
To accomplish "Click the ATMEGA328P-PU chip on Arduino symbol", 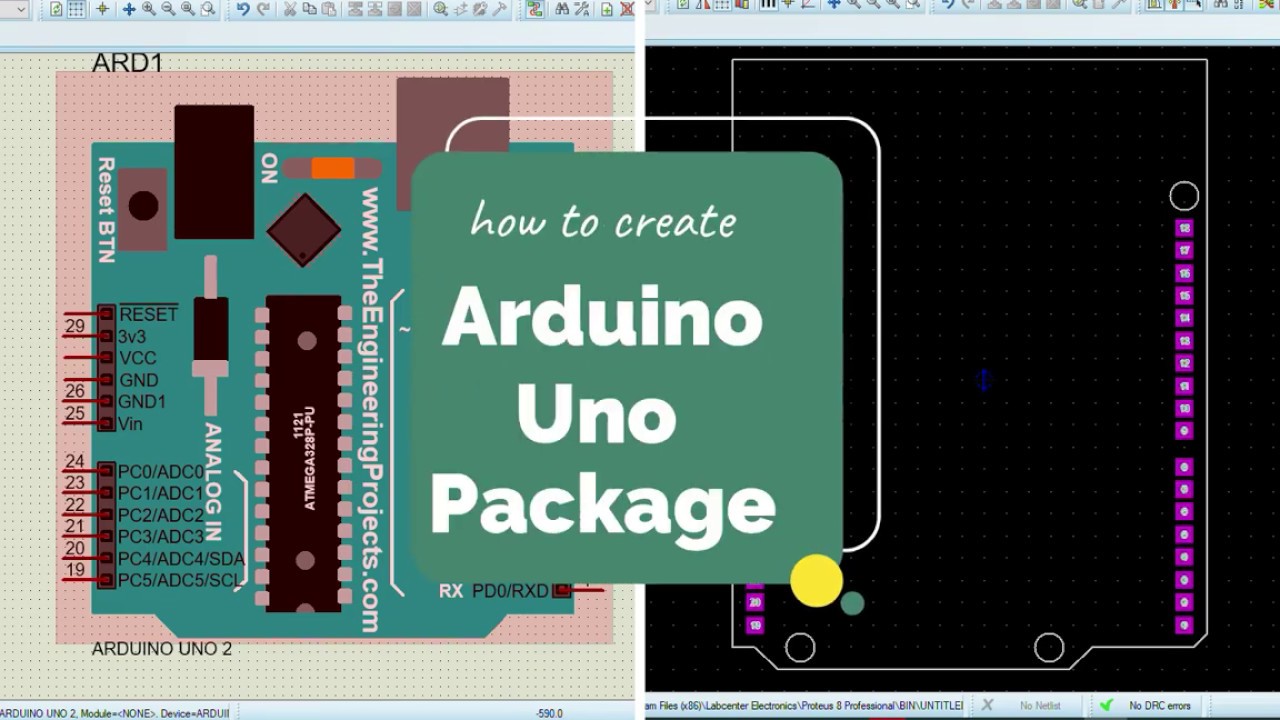I will point(303,453).
